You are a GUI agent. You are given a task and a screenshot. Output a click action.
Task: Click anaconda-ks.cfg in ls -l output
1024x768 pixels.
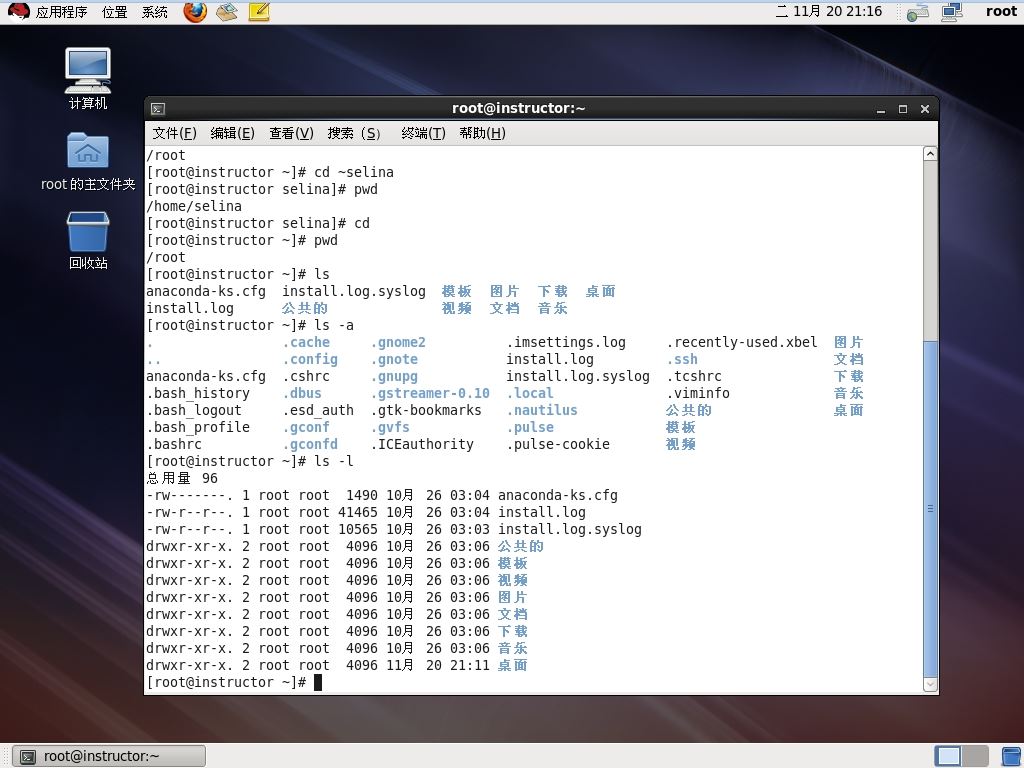tap(558, 495)
